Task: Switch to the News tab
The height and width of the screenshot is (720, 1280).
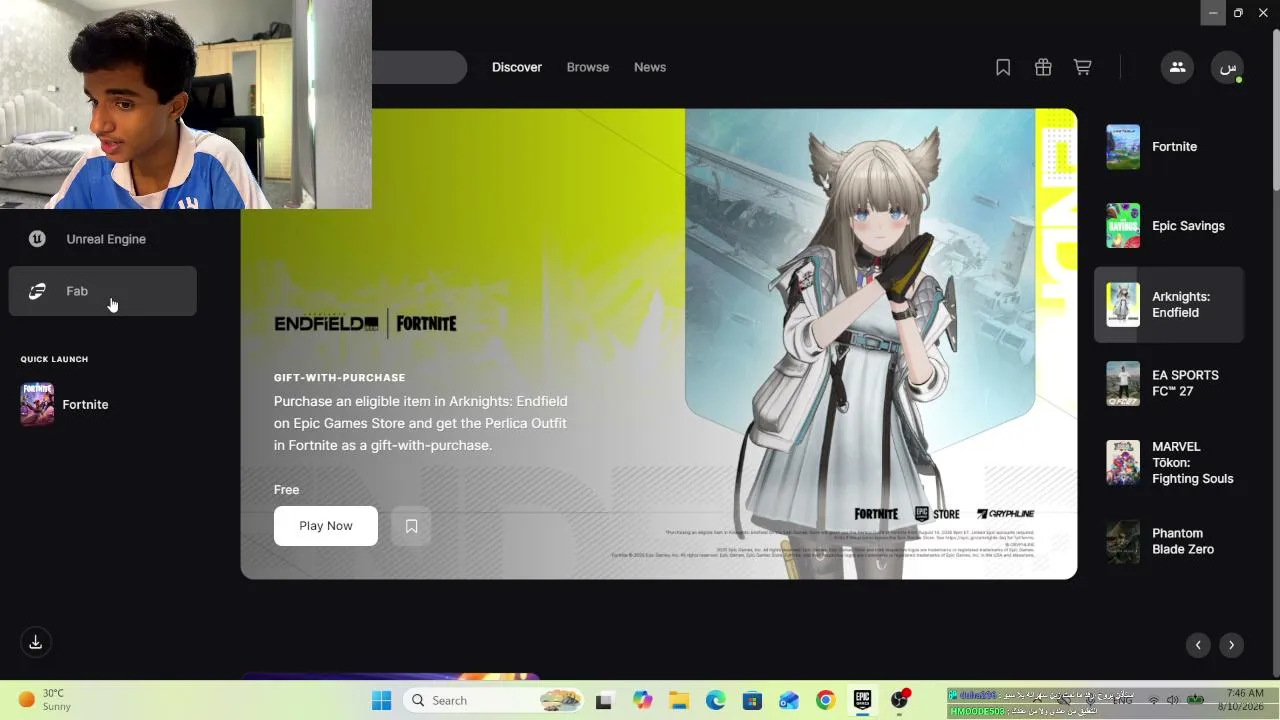Action: 650,67
